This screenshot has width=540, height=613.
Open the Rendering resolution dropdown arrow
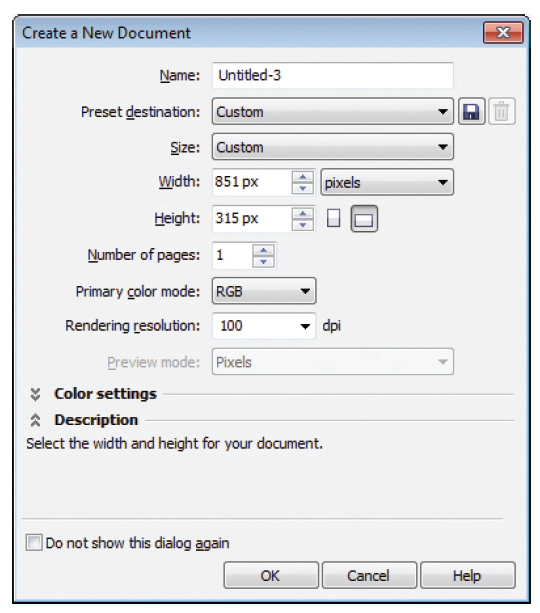point(305,326)
